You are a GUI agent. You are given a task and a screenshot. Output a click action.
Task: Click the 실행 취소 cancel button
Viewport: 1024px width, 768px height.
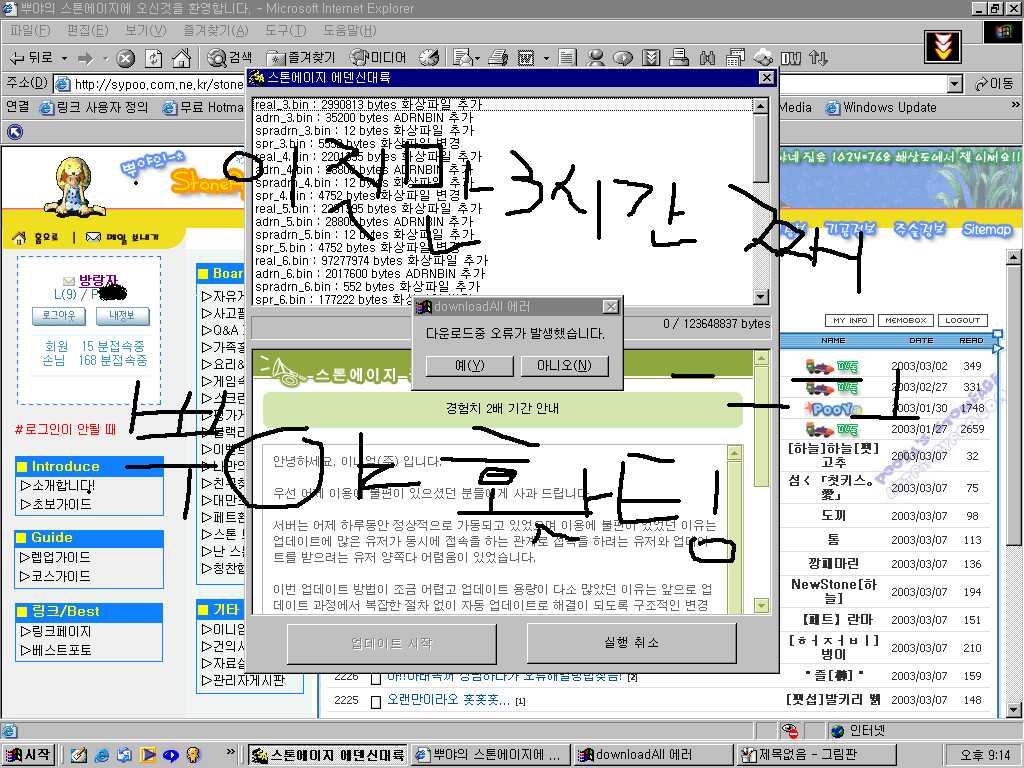[631, 643]
